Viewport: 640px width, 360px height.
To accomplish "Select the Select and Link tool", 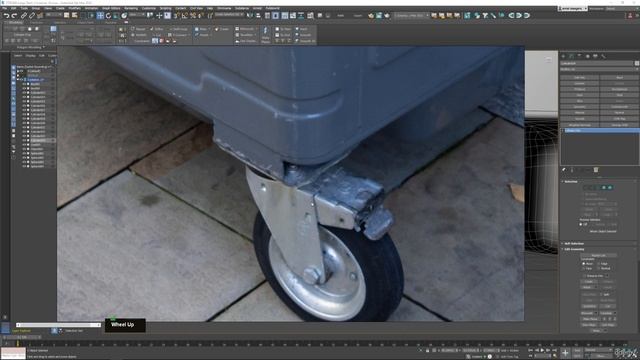I will coord(24,16).
